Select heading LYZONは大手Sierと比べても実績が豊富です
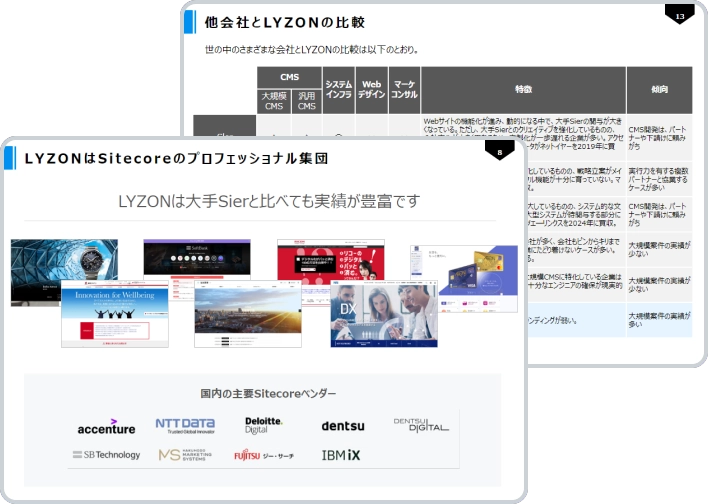 [269, 201]
